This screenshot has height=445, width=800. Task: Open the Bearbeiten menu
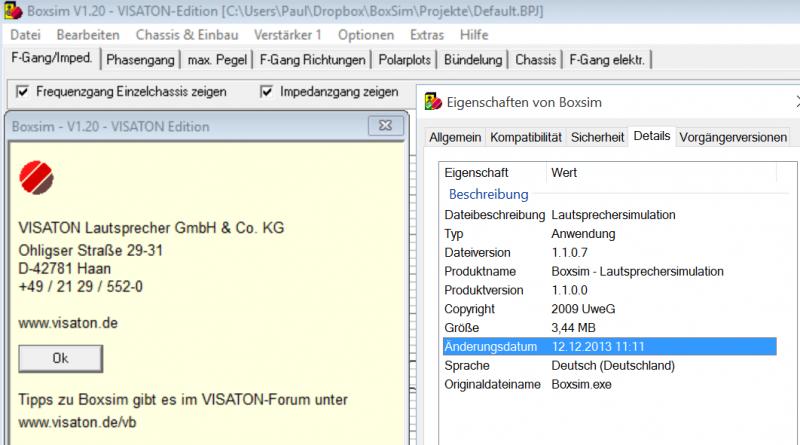point(88,35)
